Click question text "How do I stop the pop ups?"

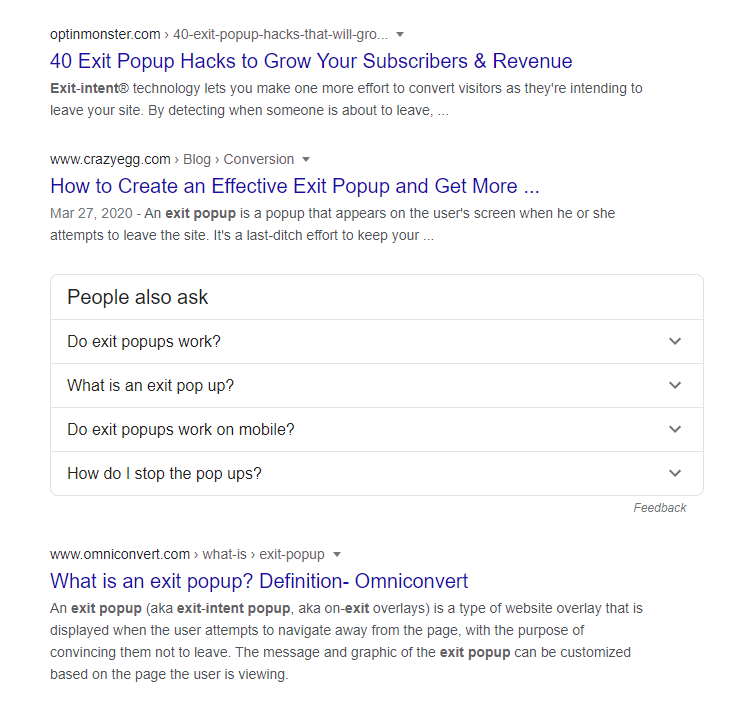click(164, 474)
